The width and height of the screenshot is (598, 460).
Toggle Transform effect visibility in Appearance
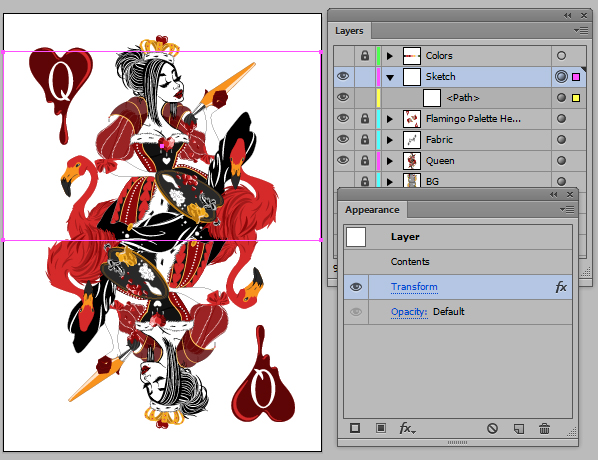click(356, 287)
